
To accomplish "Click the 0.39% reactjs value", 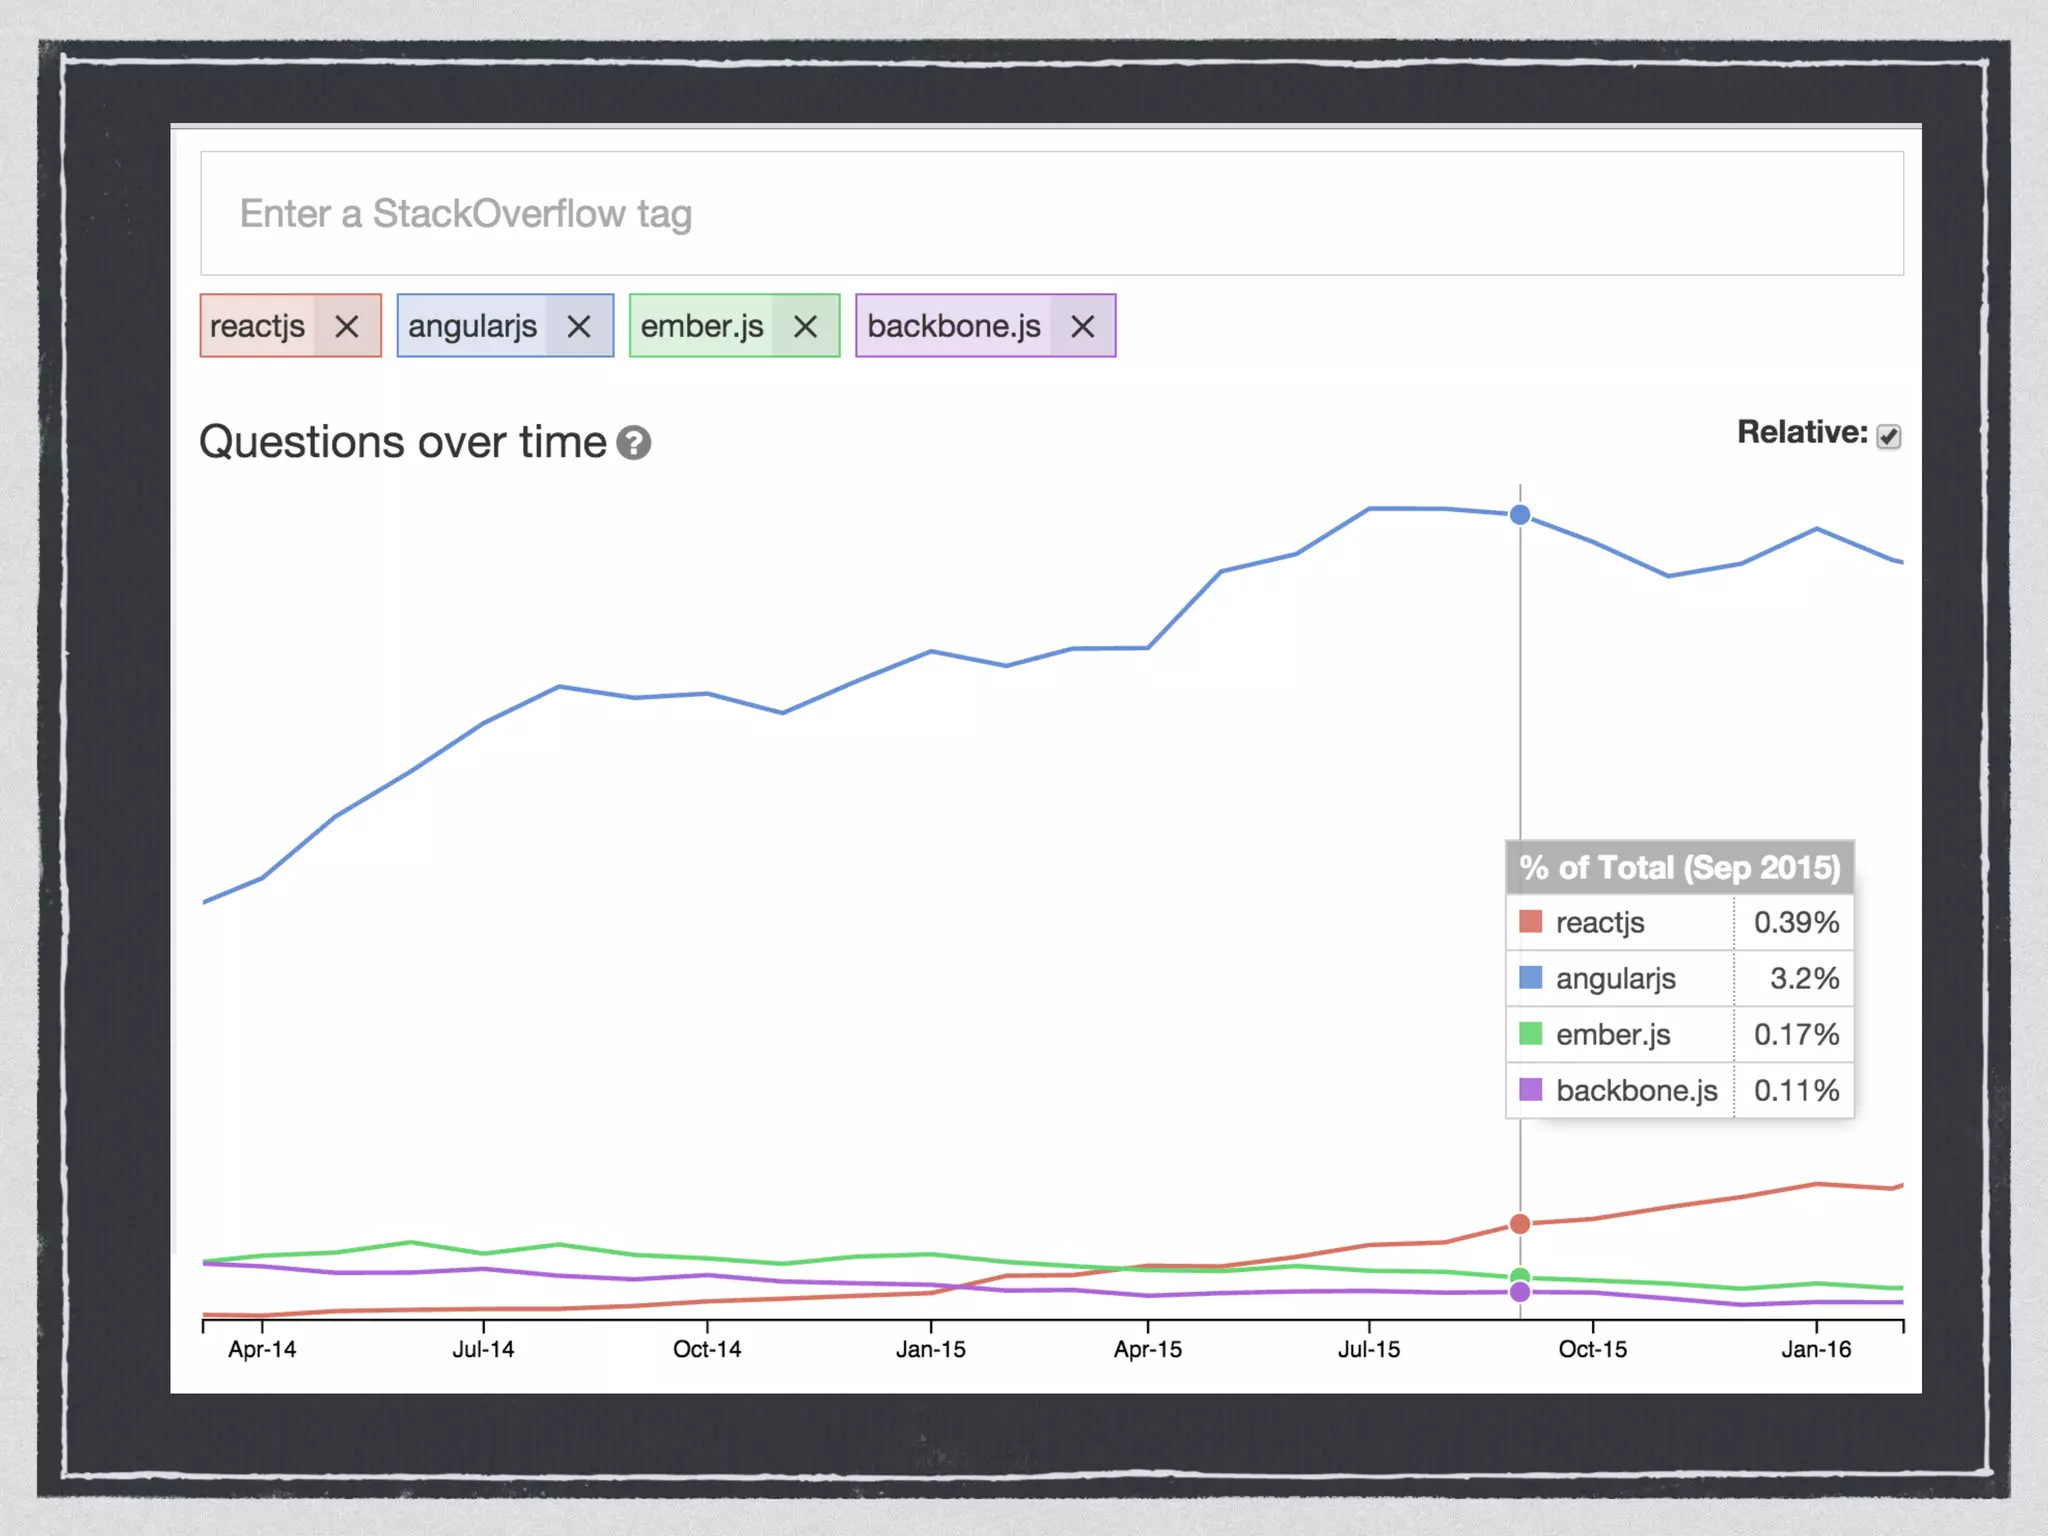I will 1796,922.
